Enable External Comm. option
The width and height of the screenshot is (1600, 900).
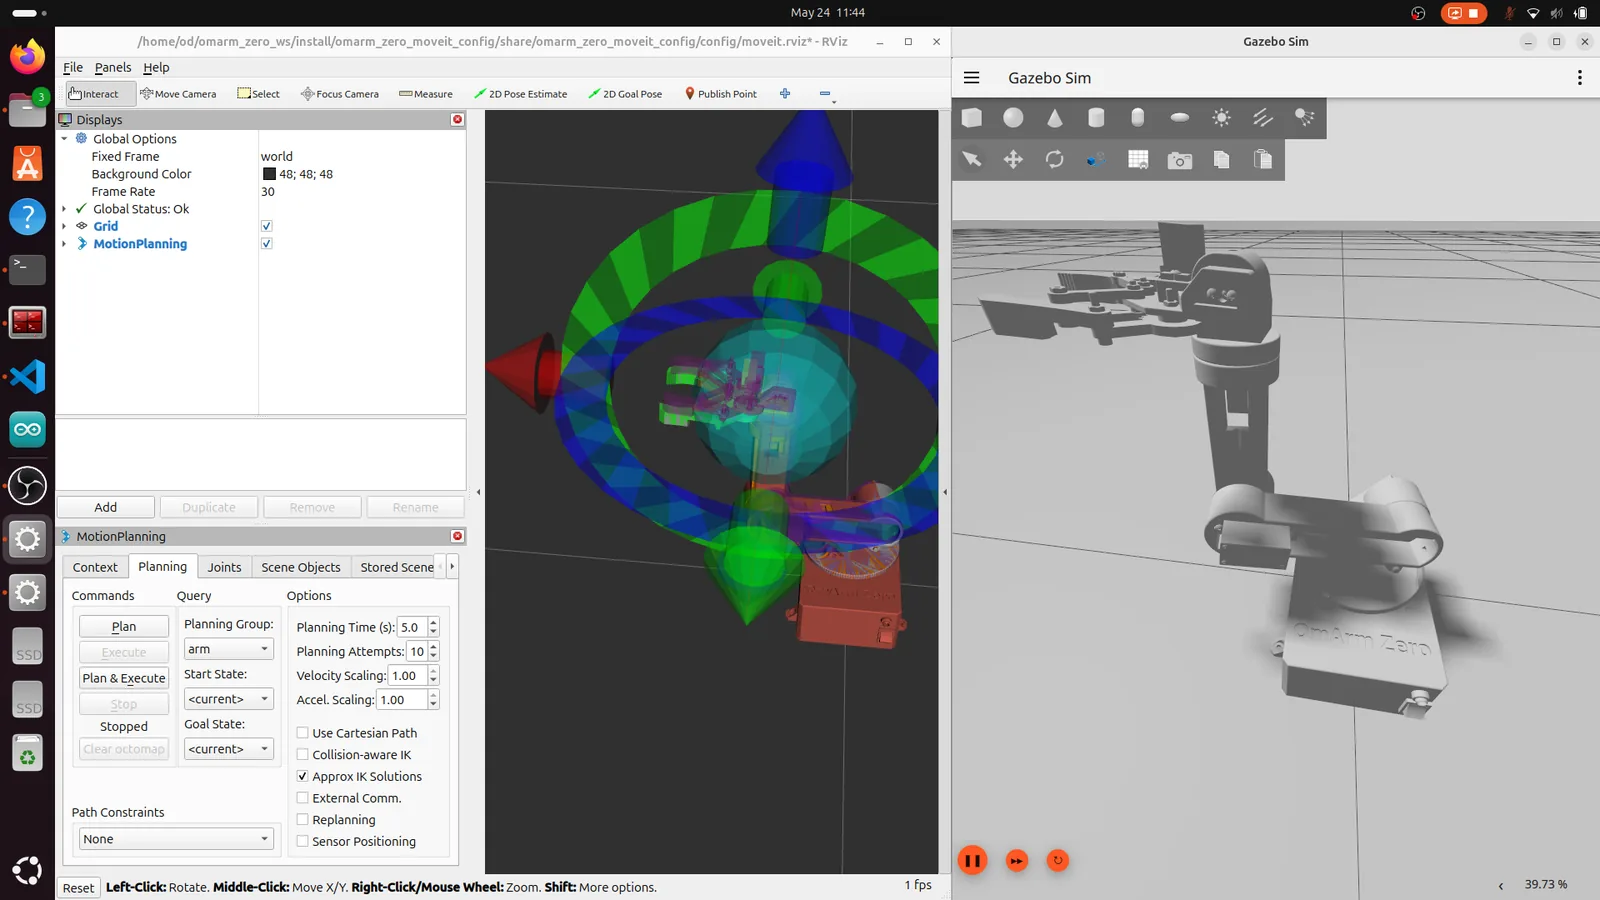click(x=302, y=798)
